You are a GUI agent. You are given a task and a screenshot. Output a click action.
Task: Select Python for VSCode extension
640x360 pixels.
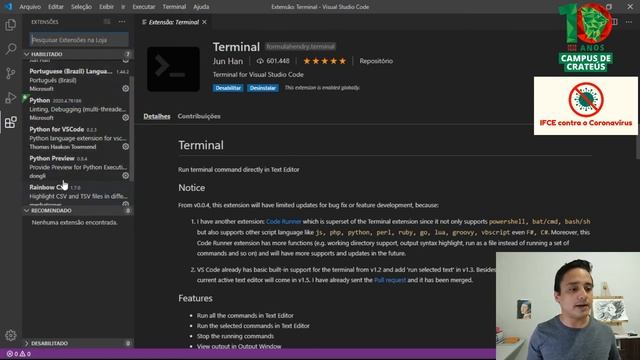click(78, 138)
